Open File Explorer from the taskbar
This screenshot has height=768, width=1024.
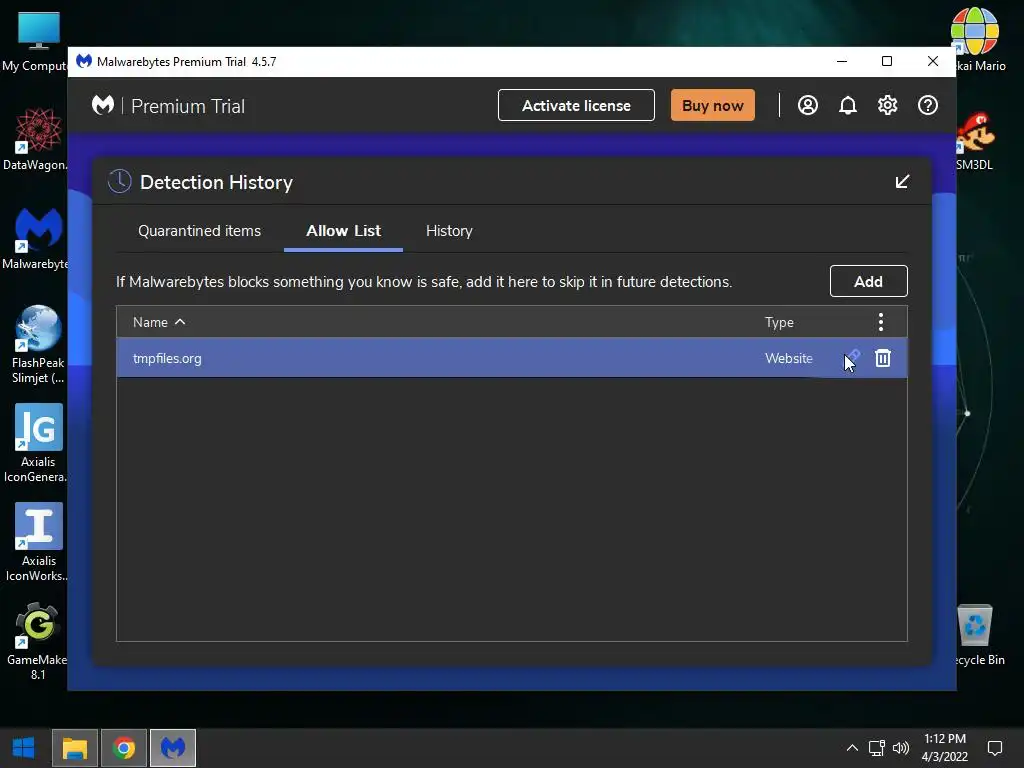[74, 748]
